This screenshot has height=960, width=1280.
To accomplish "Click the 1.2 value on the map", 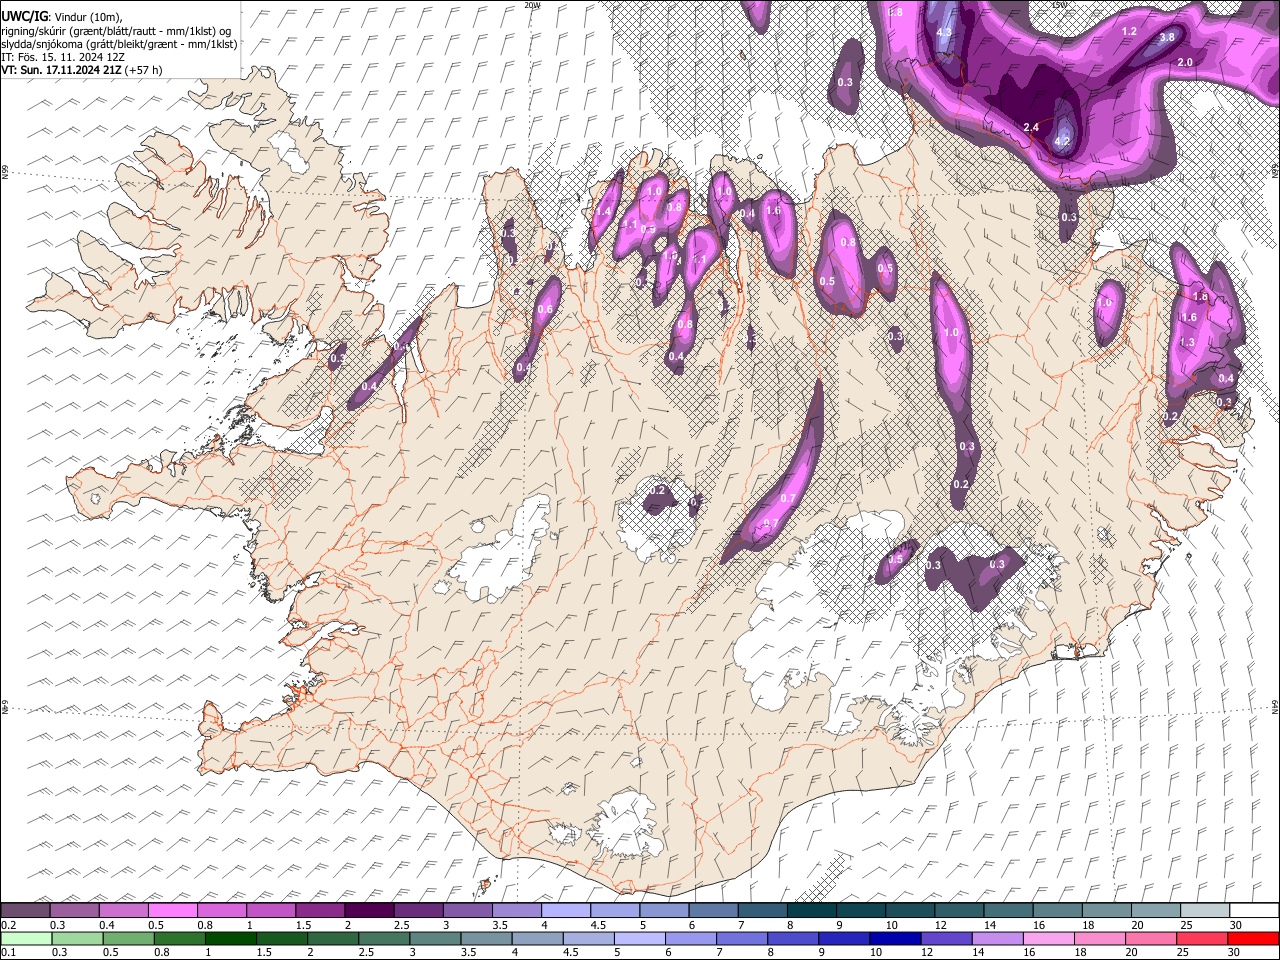I will 1130,32.
